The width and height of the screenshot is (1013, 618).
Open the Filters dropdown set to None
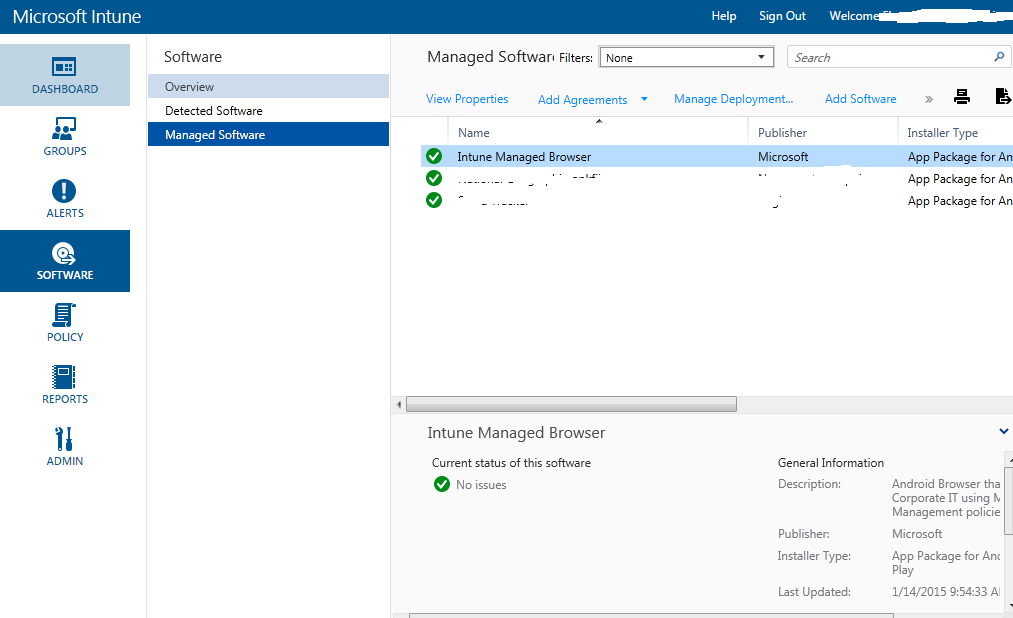coord(686,57)
